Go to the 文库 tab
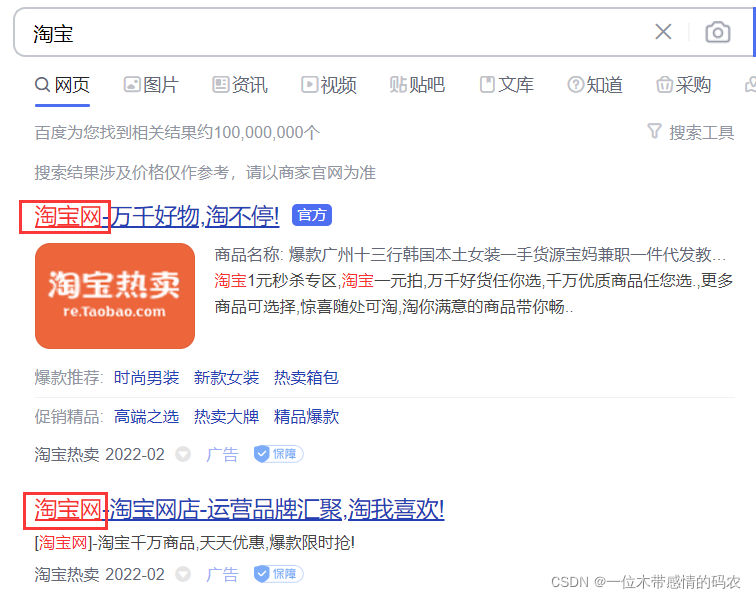Viewport: 756px width, 598px height. pyautogui.click(x=506, y=85)
